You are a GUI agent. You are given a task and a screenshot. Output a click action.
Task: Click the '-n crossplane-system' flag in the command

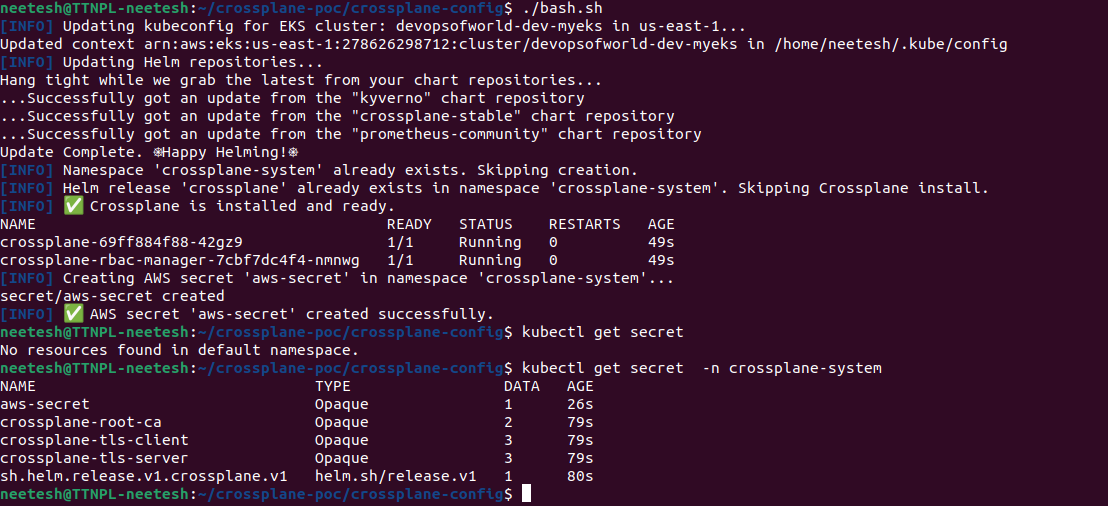click(x=793, y=368)
